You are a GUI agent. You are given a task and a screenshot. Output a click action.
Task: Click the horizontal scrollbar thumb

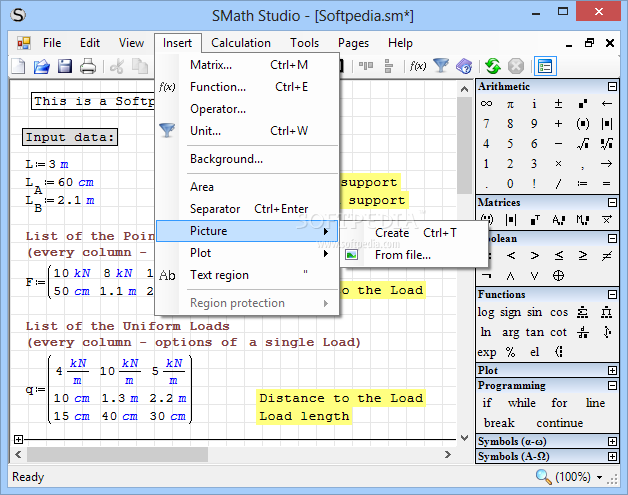point(117,455)
